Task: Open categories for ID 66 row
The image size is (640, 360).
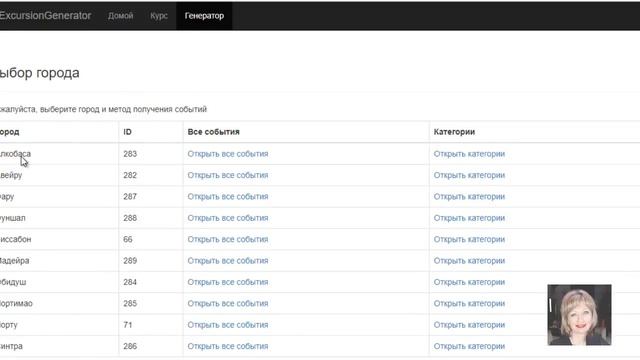Action: (469, 239)
